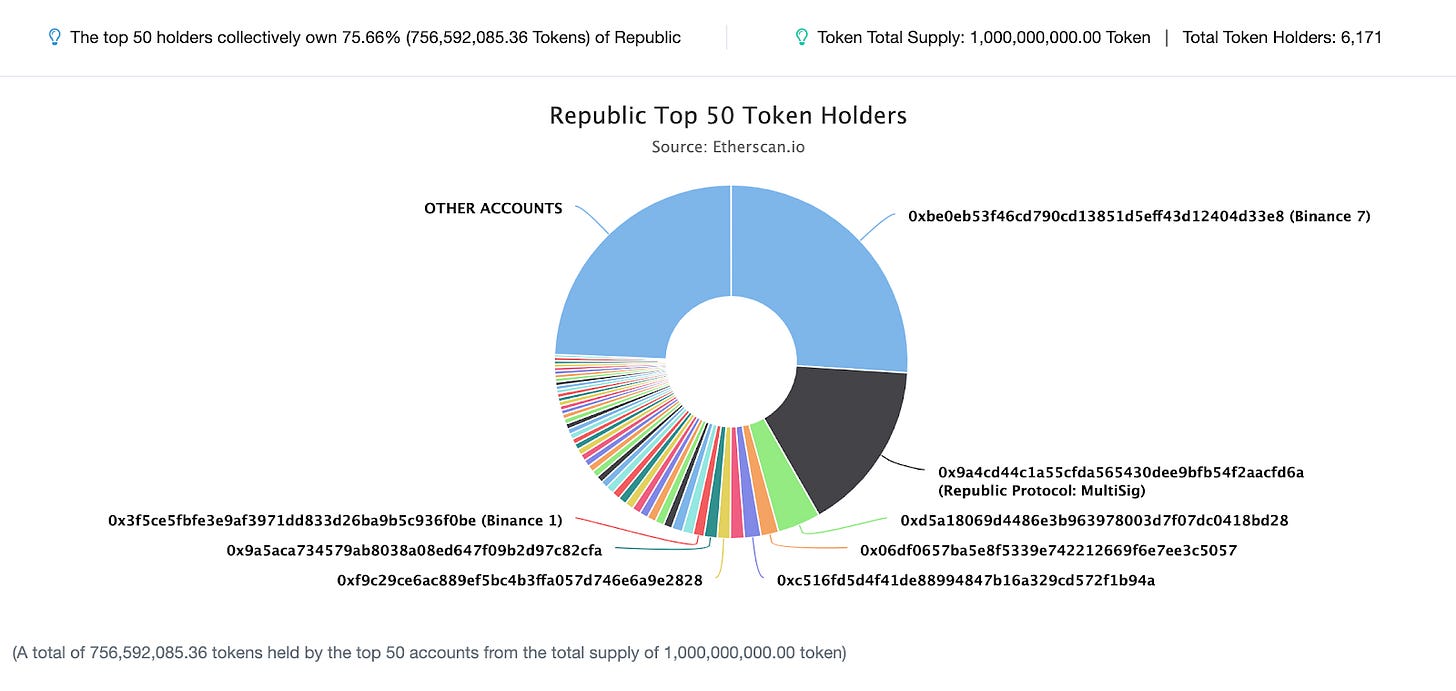
Task: Select the OTHER ACCOUNTS pie slice
Action: pyautogui.click(x=643, y=270)
